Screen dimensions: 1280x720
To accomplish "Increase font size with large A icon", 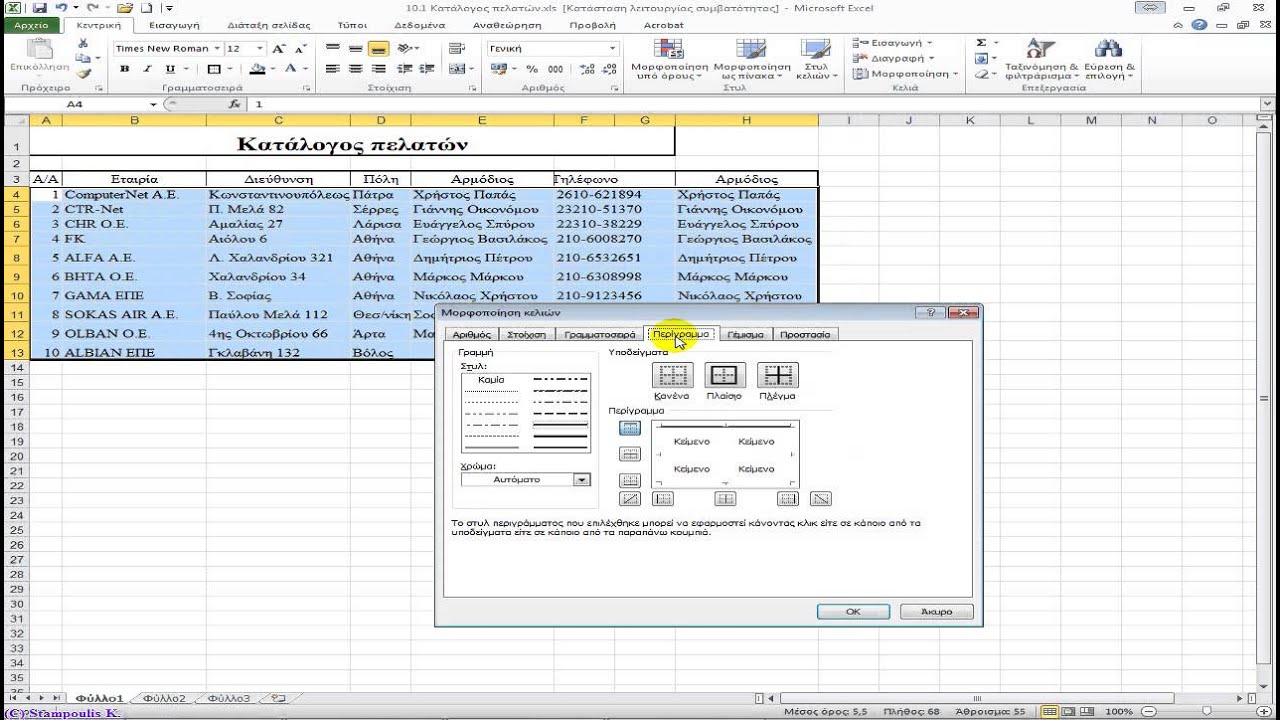I will tap(279, 48).
